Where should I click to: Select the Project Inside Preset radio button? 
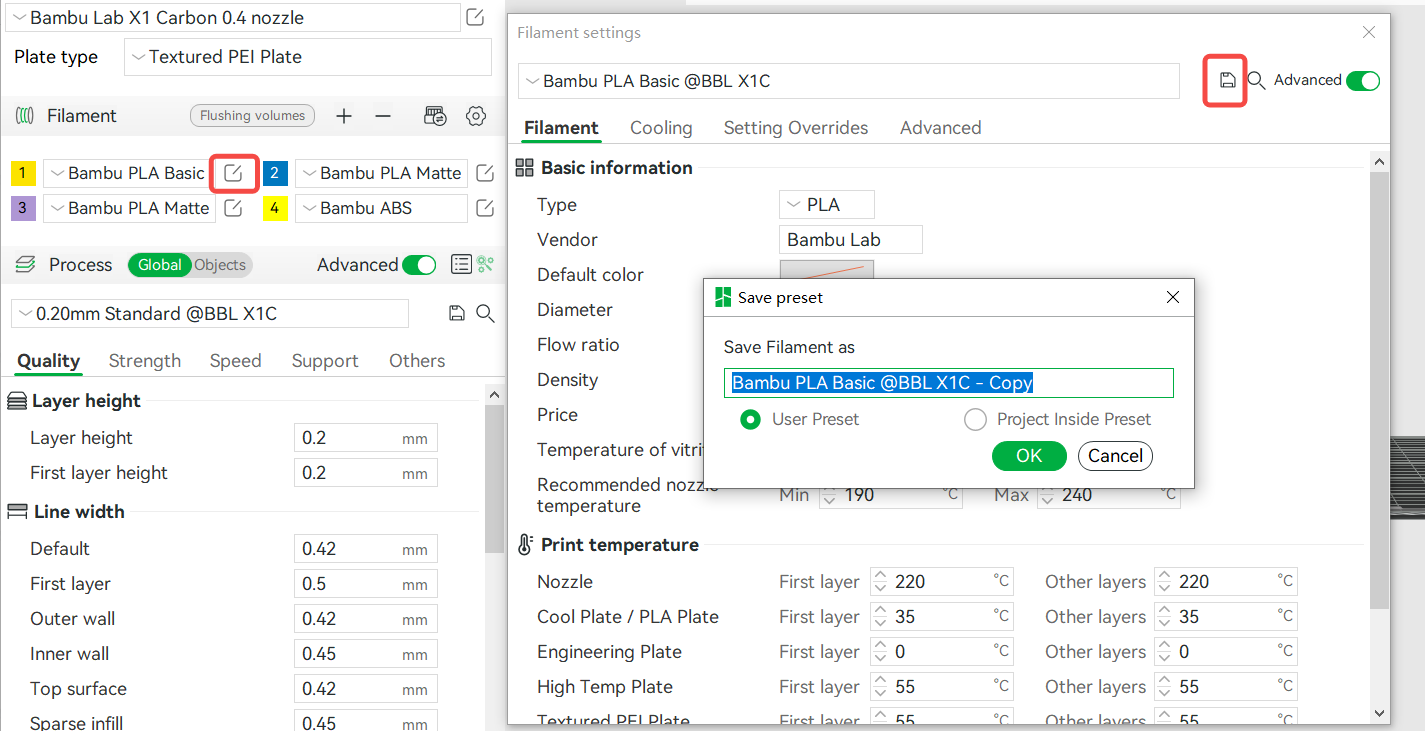point(975,419)
